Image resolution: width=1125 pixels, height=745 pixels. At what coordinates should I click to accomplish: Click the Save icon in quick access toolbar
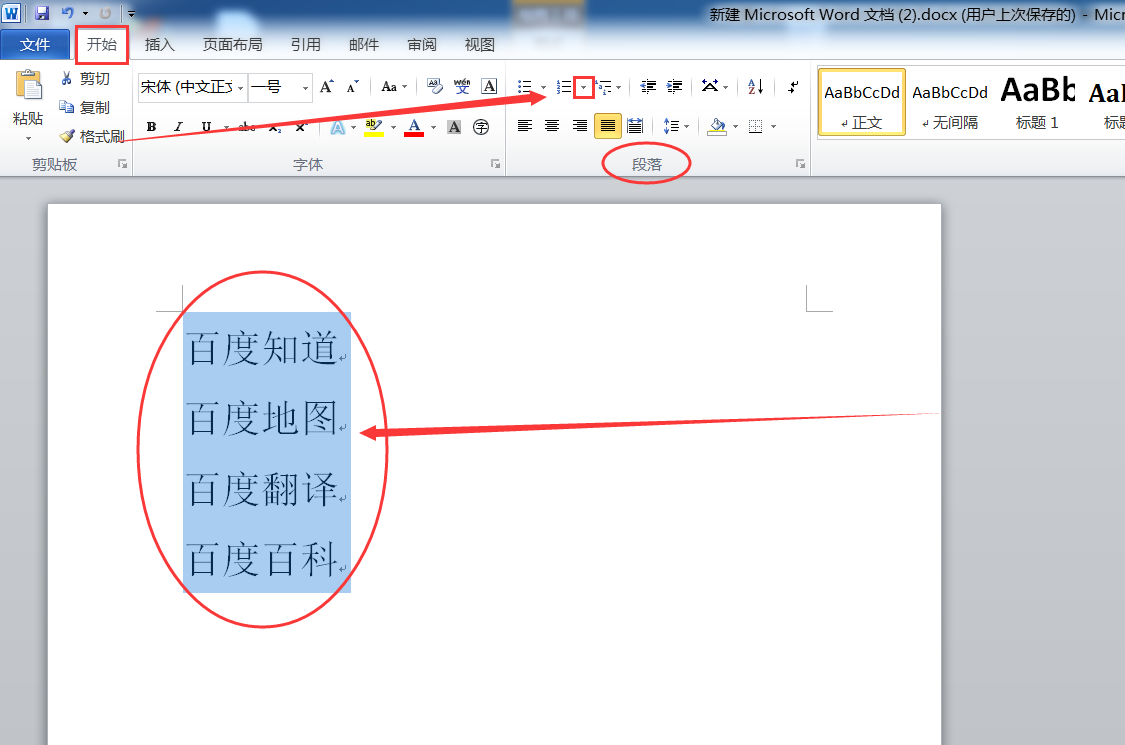(42, 13)
